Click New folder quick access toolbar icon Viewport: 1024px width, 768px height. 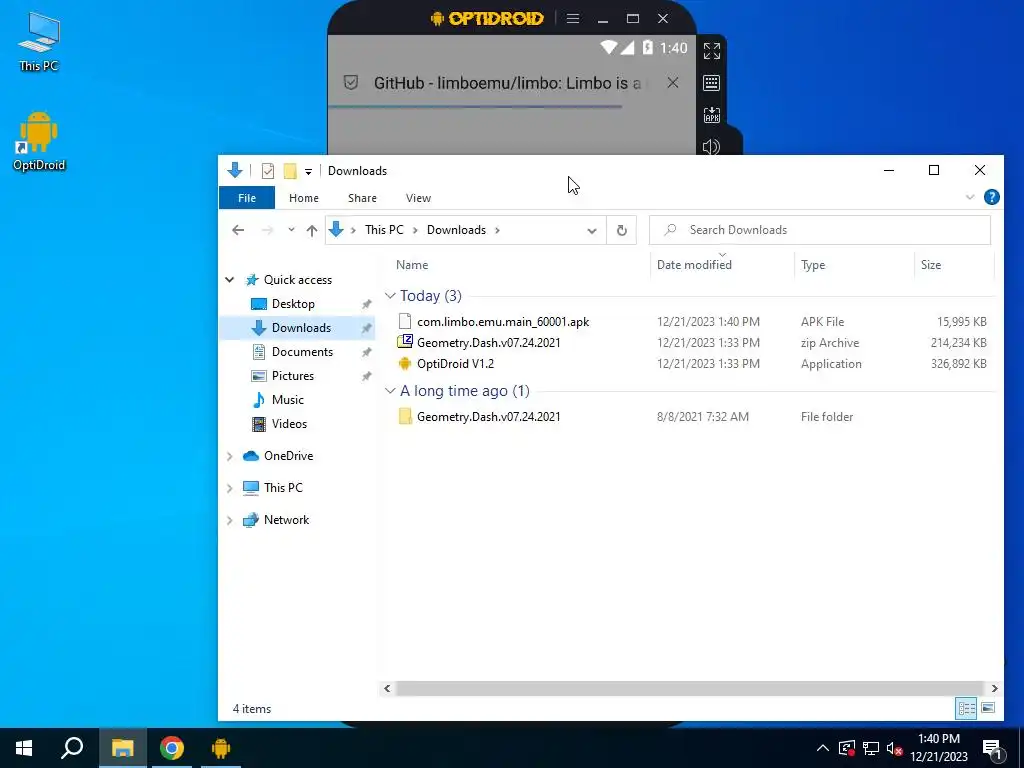[x=290, y=171]
